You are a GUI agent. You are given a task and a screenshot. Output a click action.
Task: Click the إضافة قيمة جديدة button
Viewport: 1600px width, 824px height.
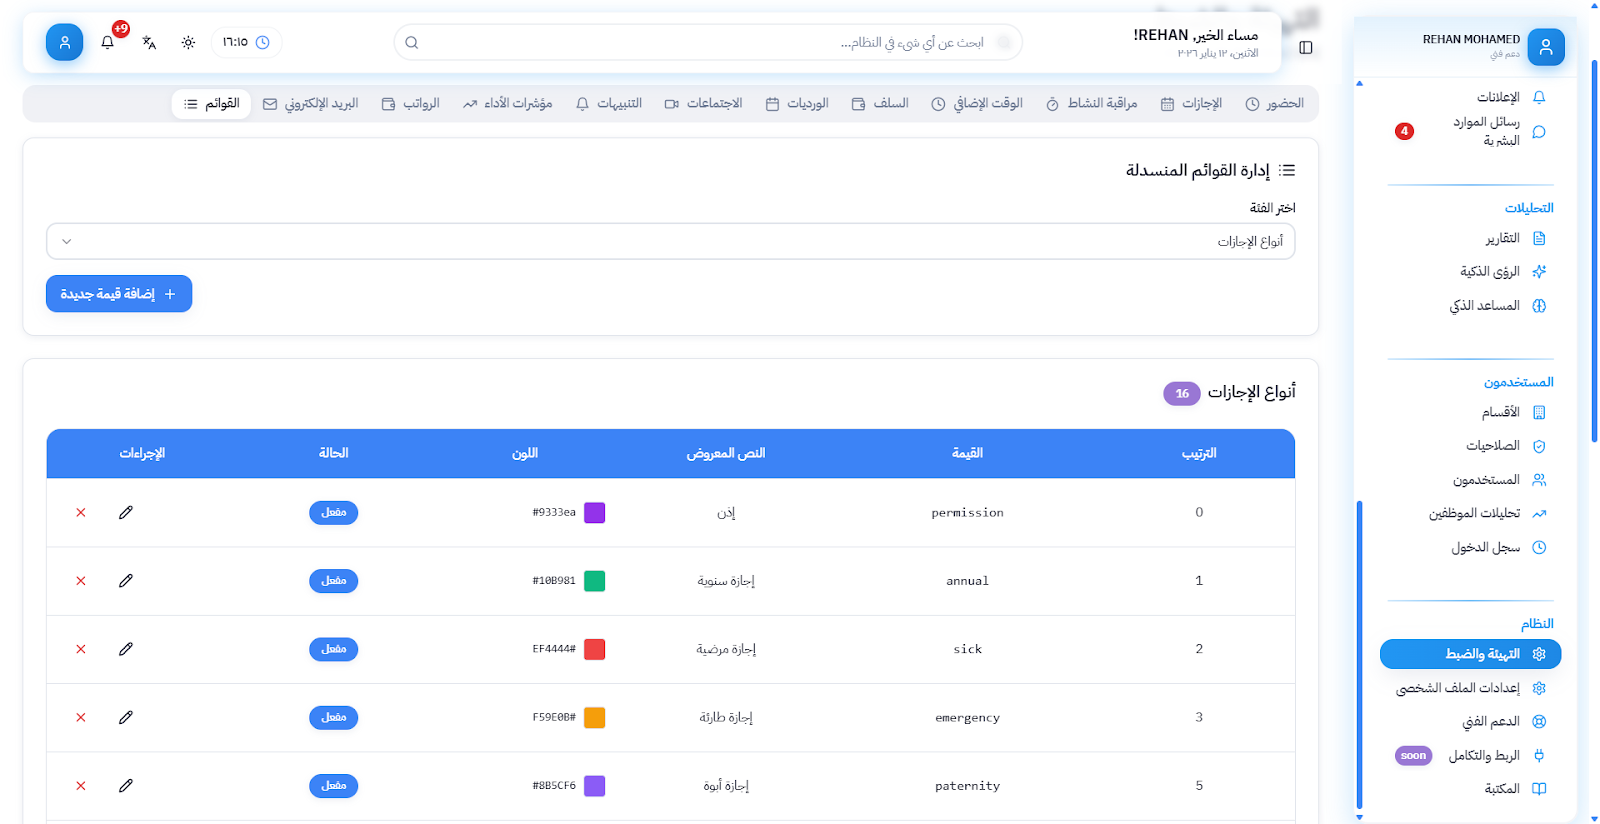click(x=119, y=294)
